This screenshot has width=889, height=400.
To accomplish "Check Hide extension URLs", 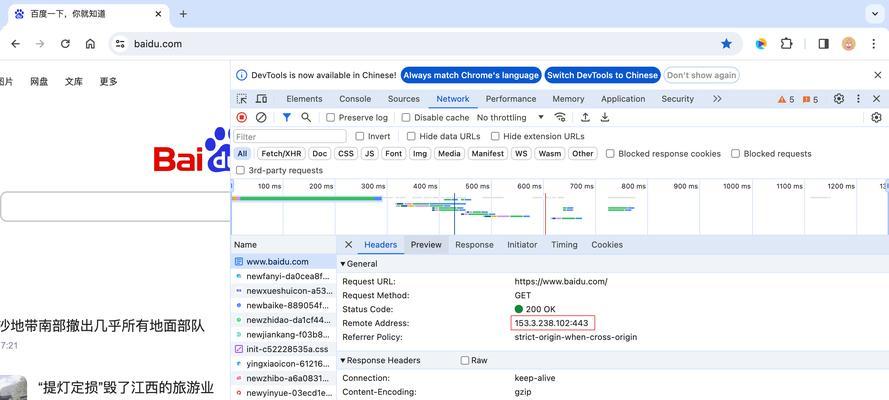I will coord(495,136).
